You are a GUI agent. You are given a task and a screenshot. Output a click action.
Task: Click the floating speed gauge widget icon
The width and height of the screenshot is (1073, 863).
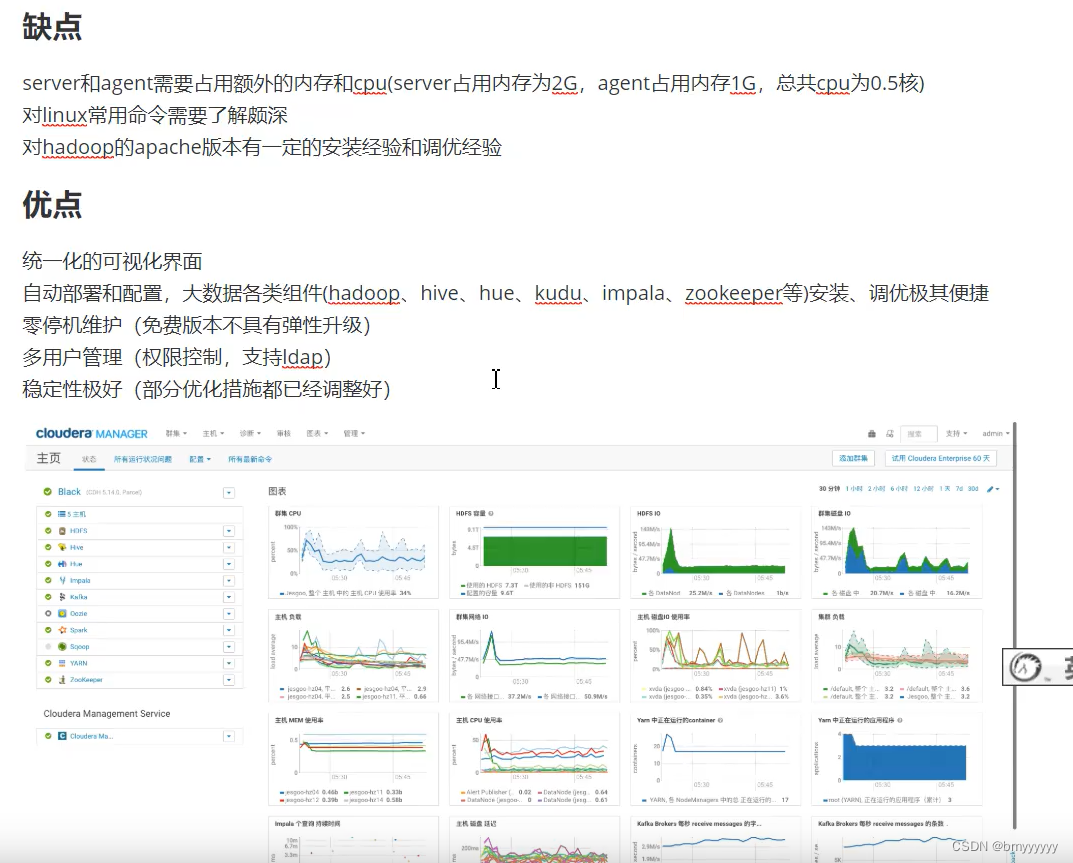click(x=1025, y=667)
